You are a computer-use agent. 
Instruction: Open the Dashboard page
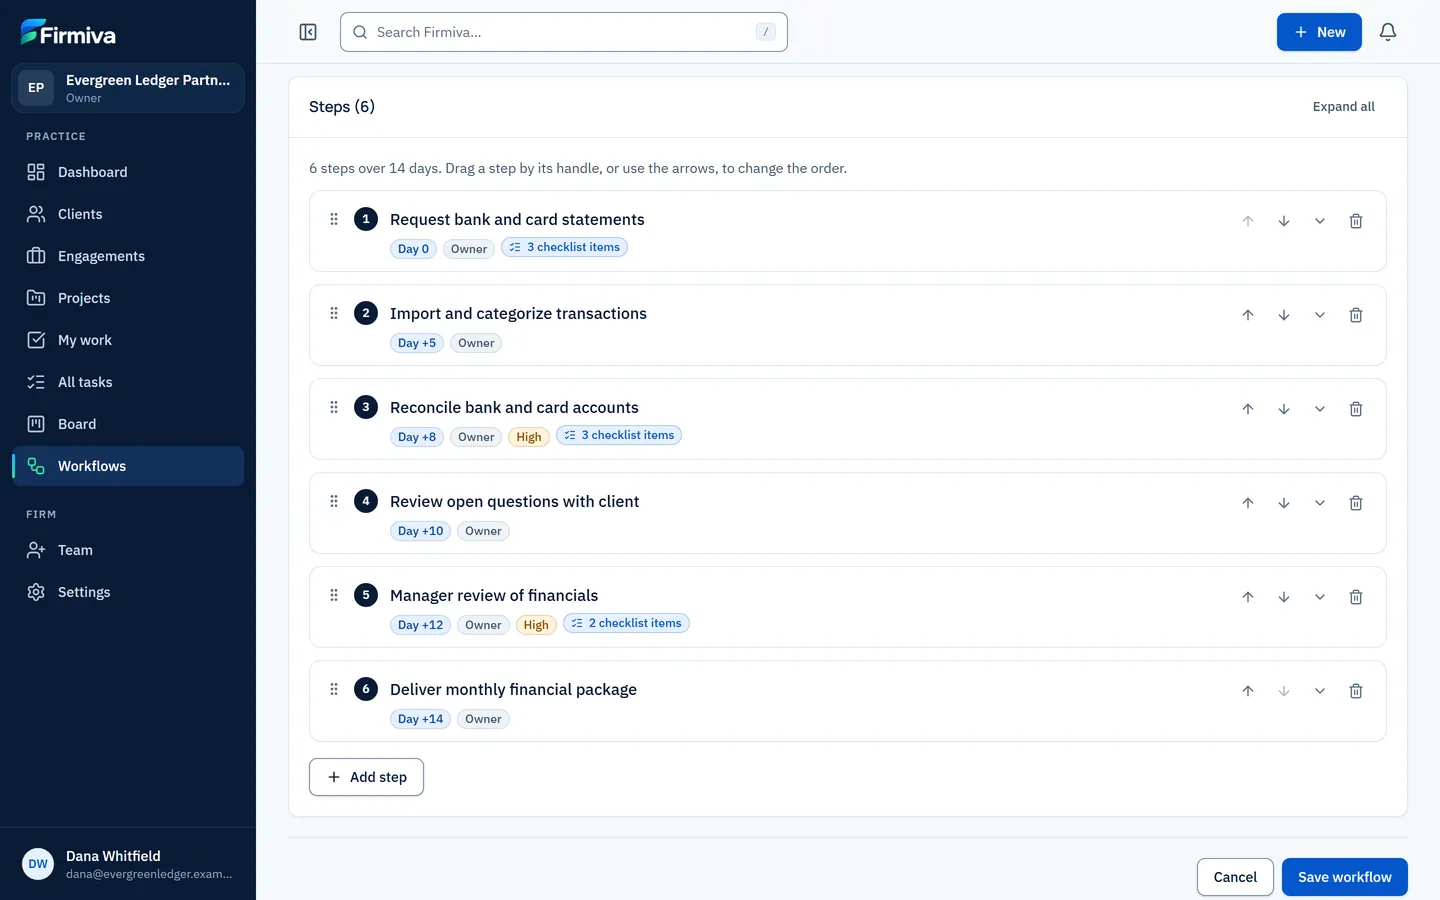tap(128, 172)
